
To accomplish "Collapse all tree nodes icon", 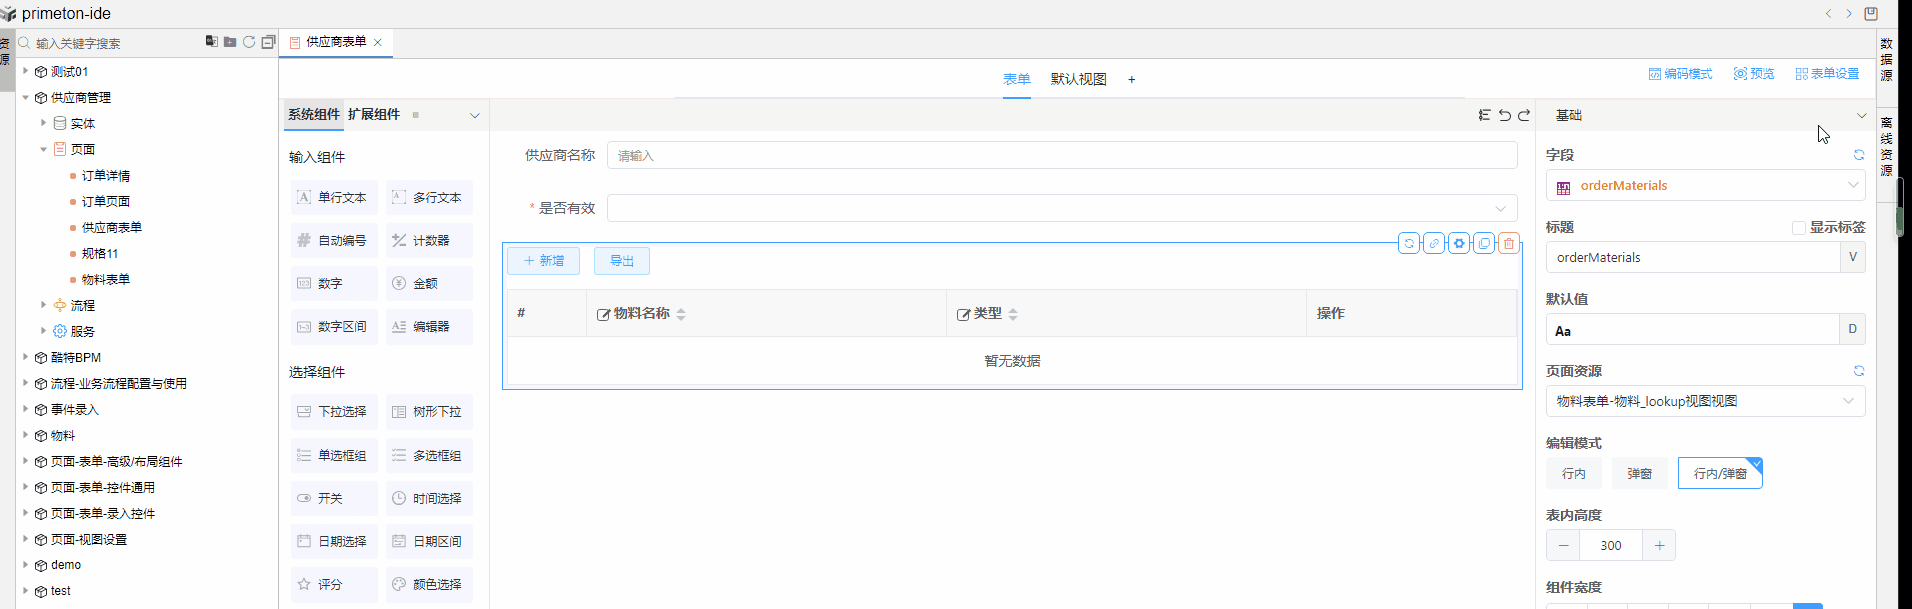I will pyautogui.click(x=268, y=42).
